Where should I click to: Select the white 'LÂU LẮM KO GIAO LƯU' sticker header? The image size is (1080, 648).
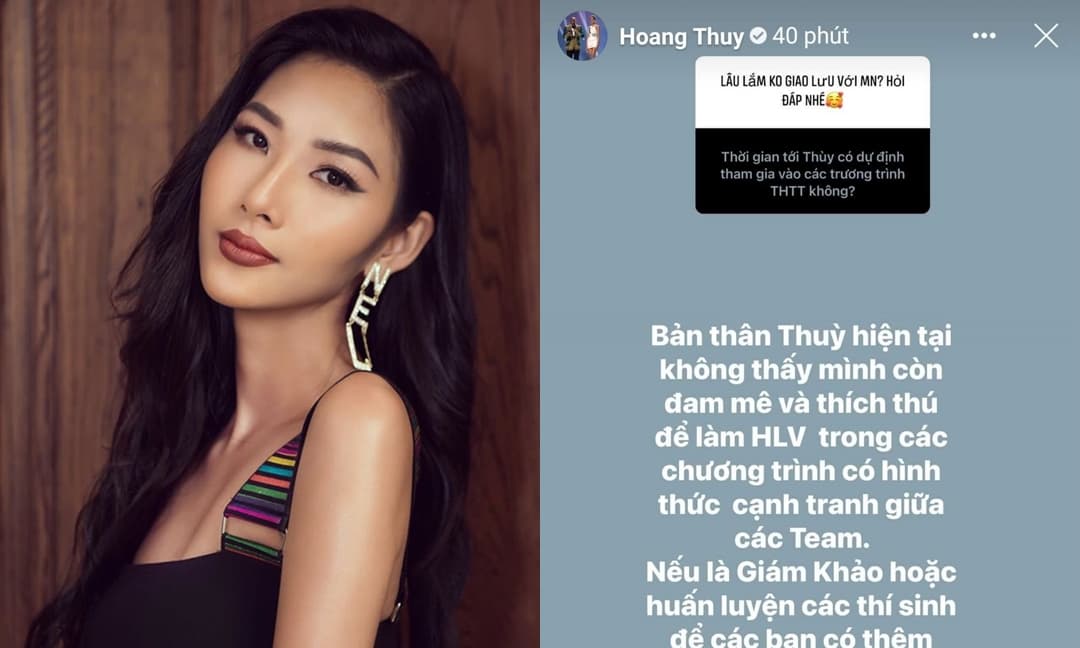[812, 92]
